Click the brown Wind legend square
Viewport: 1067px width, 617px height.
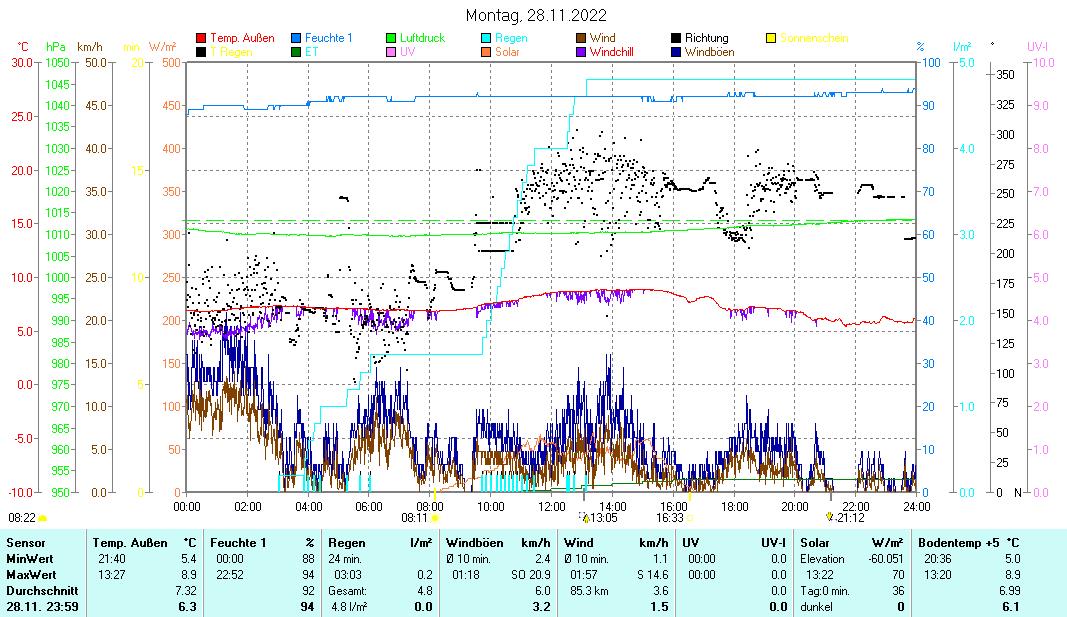581,38
